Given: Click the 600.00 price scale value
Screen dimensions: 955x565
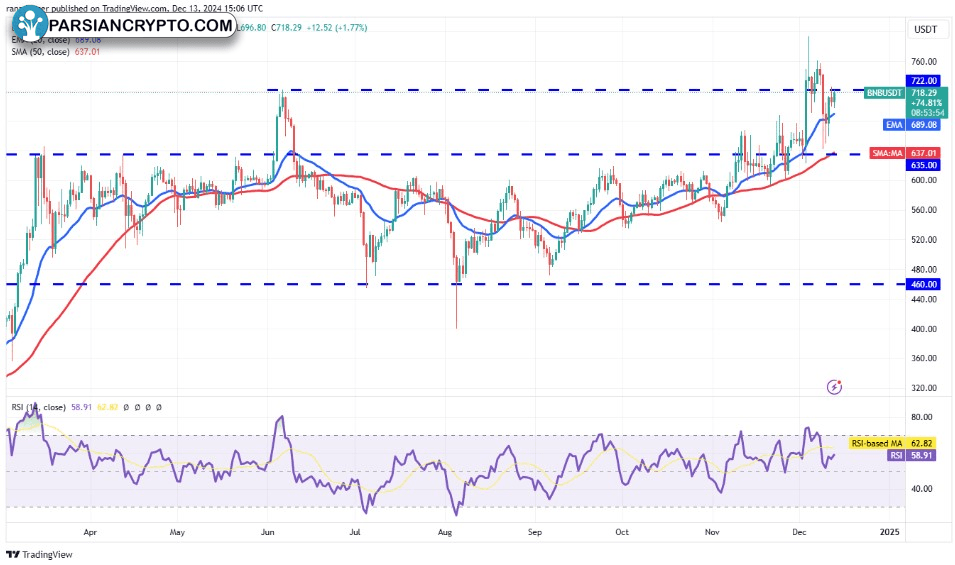Looking at the screenshot, I should click(x=924, y=180).
